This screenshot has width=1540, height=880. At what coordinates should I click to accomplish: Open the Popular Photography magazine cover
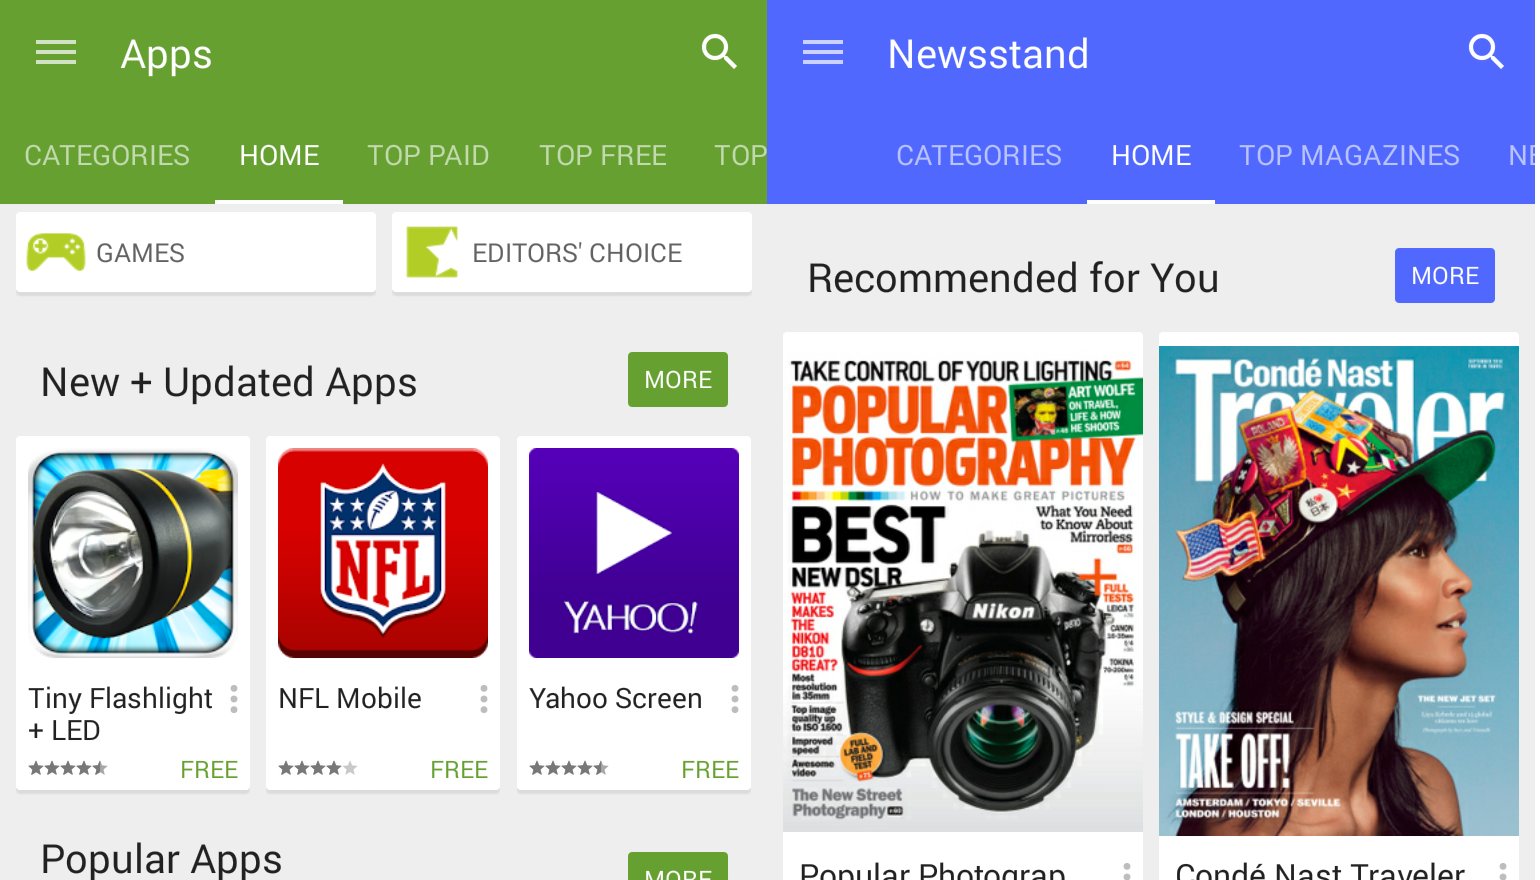click(x=963, y=582)
